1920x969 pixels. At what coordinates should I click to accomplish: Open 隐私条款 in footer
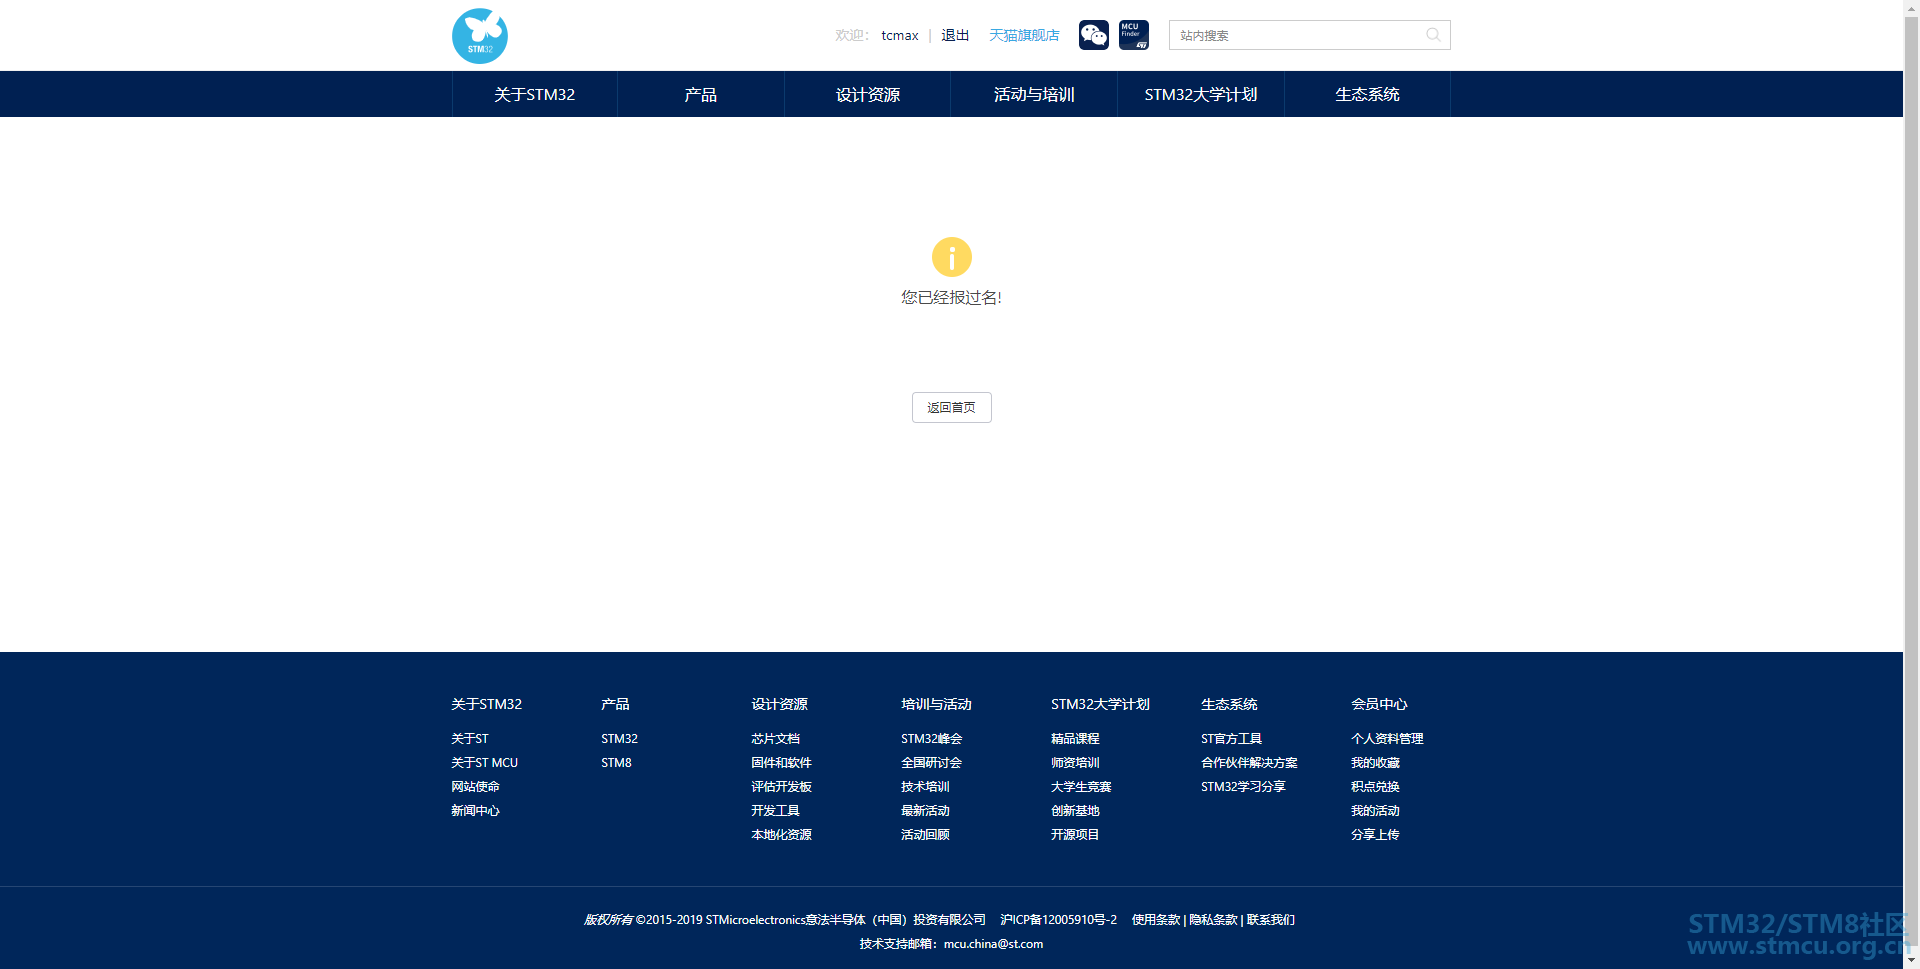(1213, 920)
